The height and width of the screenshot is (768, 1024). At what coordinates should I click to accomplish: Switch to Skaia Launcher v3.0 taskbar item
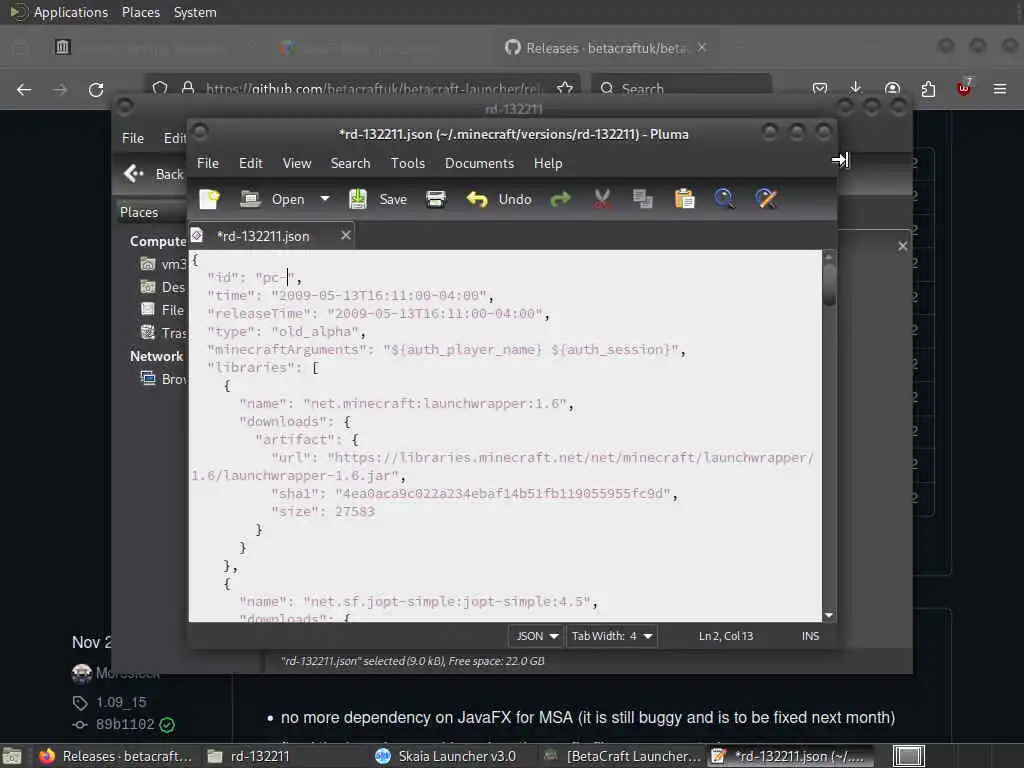pos(446,756)
